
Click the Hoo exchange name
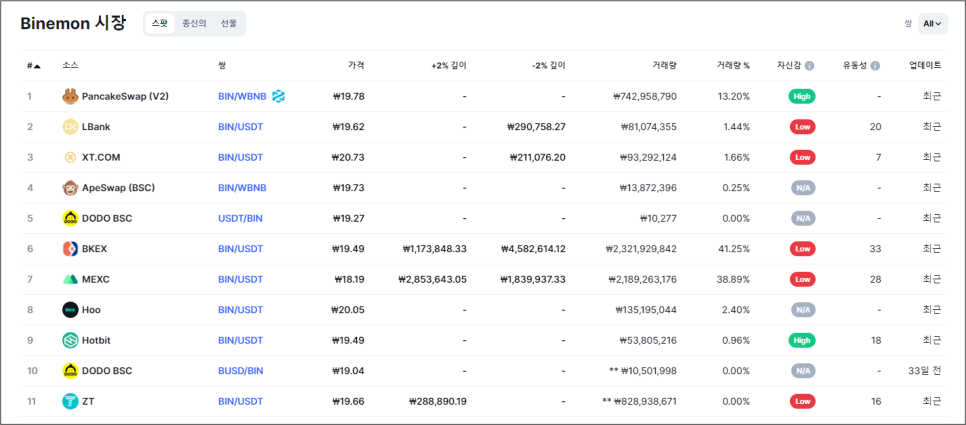(91, 310)
